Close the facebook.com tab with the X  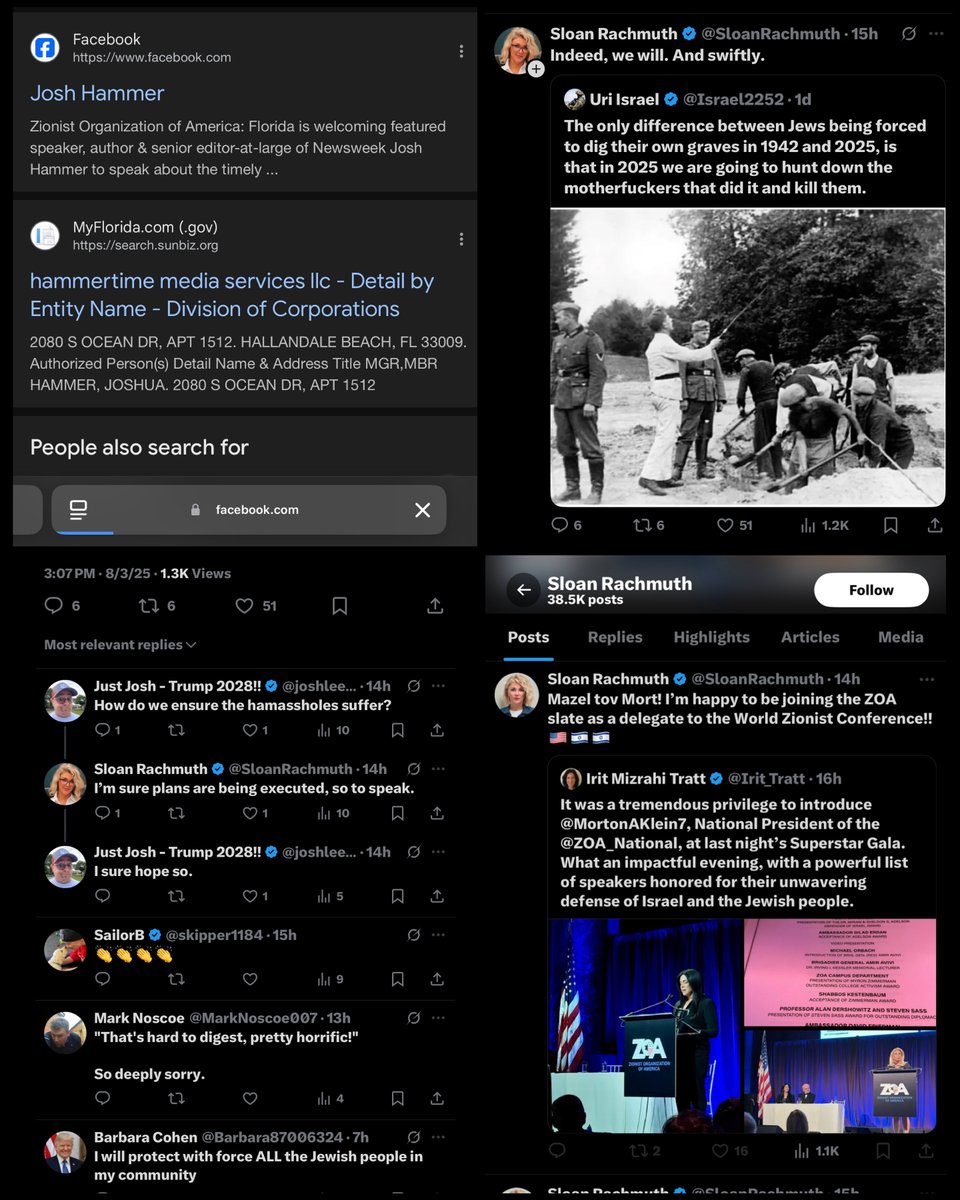pyautogui.click(x=423, y=510)
